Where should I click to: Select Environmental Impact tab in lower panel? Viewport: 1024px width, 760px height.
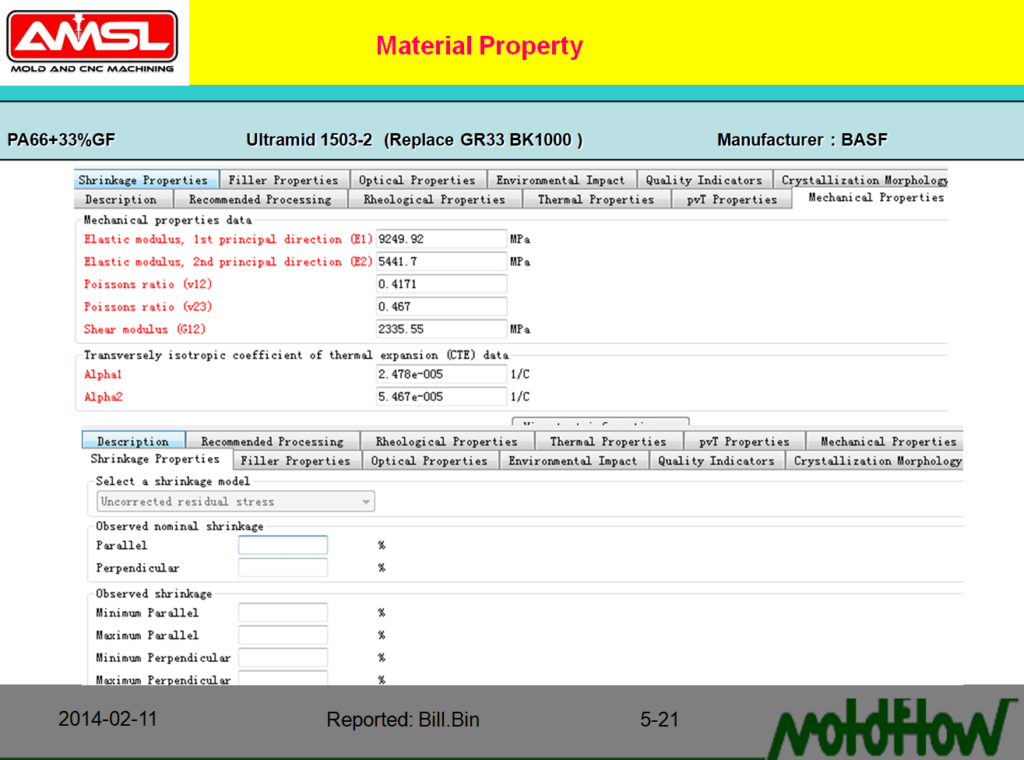[573, 461]
